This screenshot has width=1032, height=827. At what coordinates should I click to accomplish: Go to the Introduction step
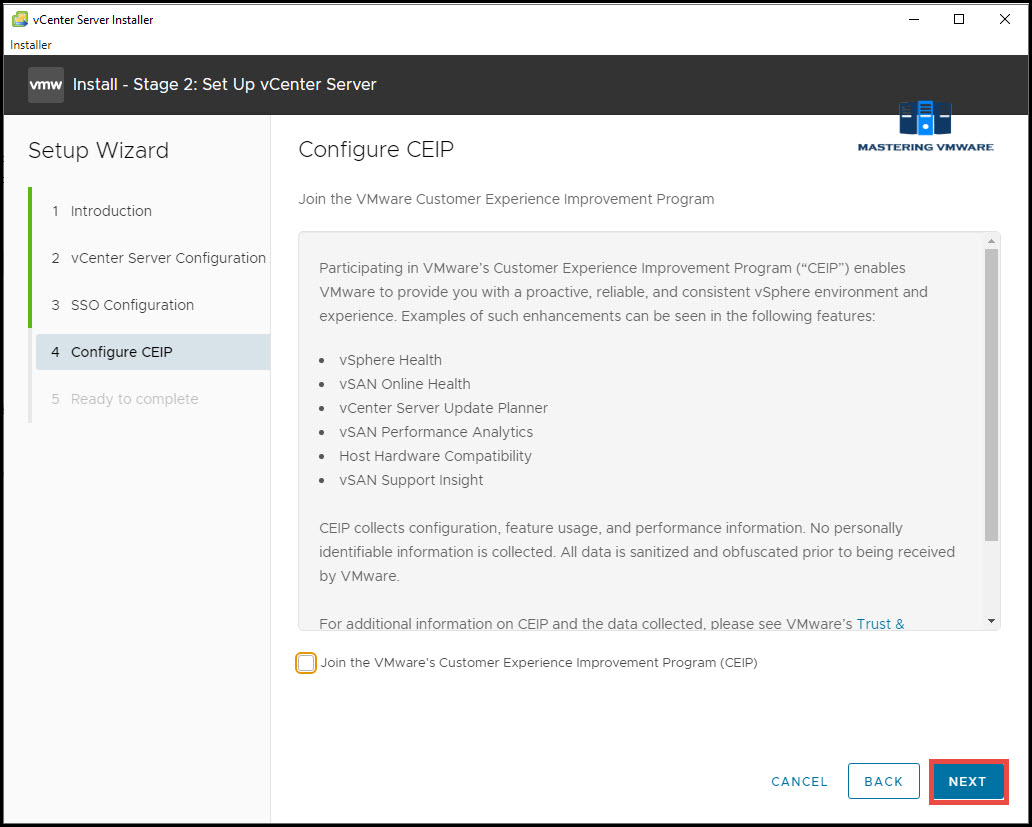point(111,211)
